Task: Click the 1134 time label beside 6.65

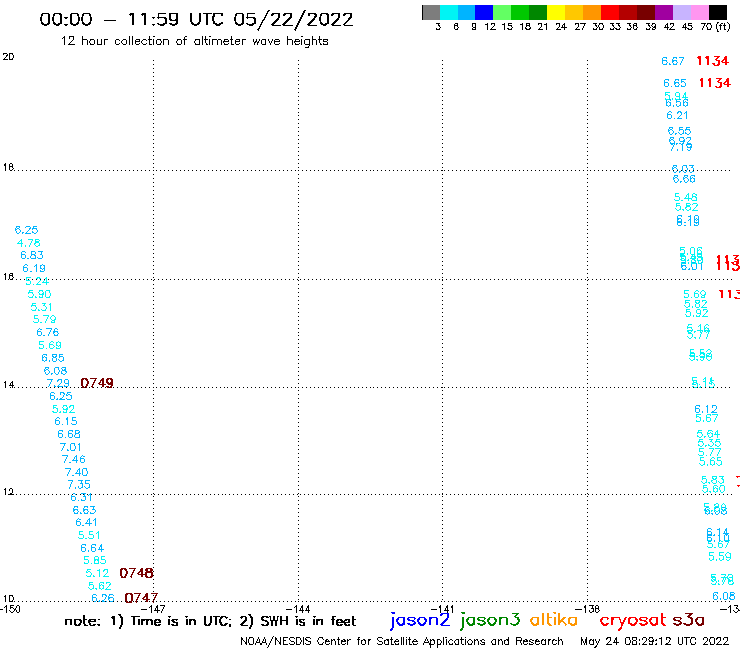Action: click(x=715, y=83)
